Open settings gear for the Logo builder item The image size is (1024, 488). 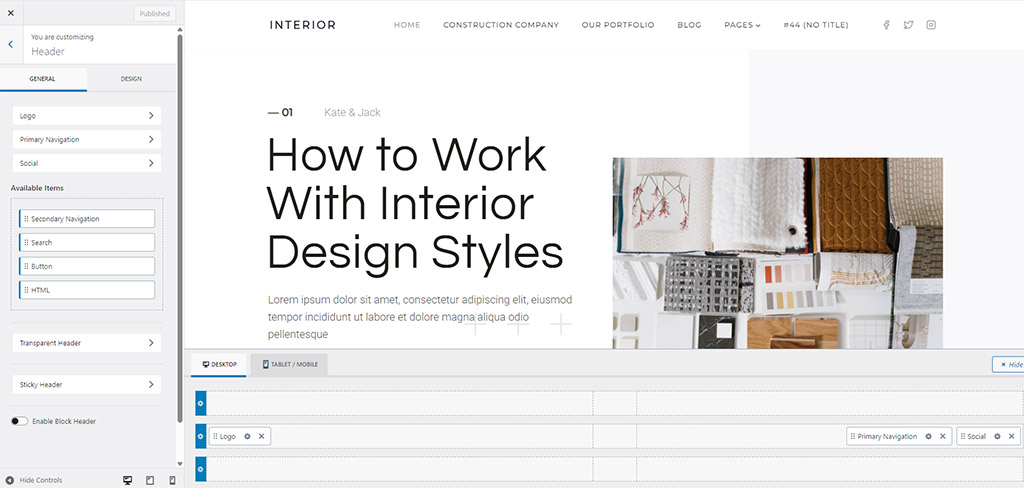click(x=247, y=436)
